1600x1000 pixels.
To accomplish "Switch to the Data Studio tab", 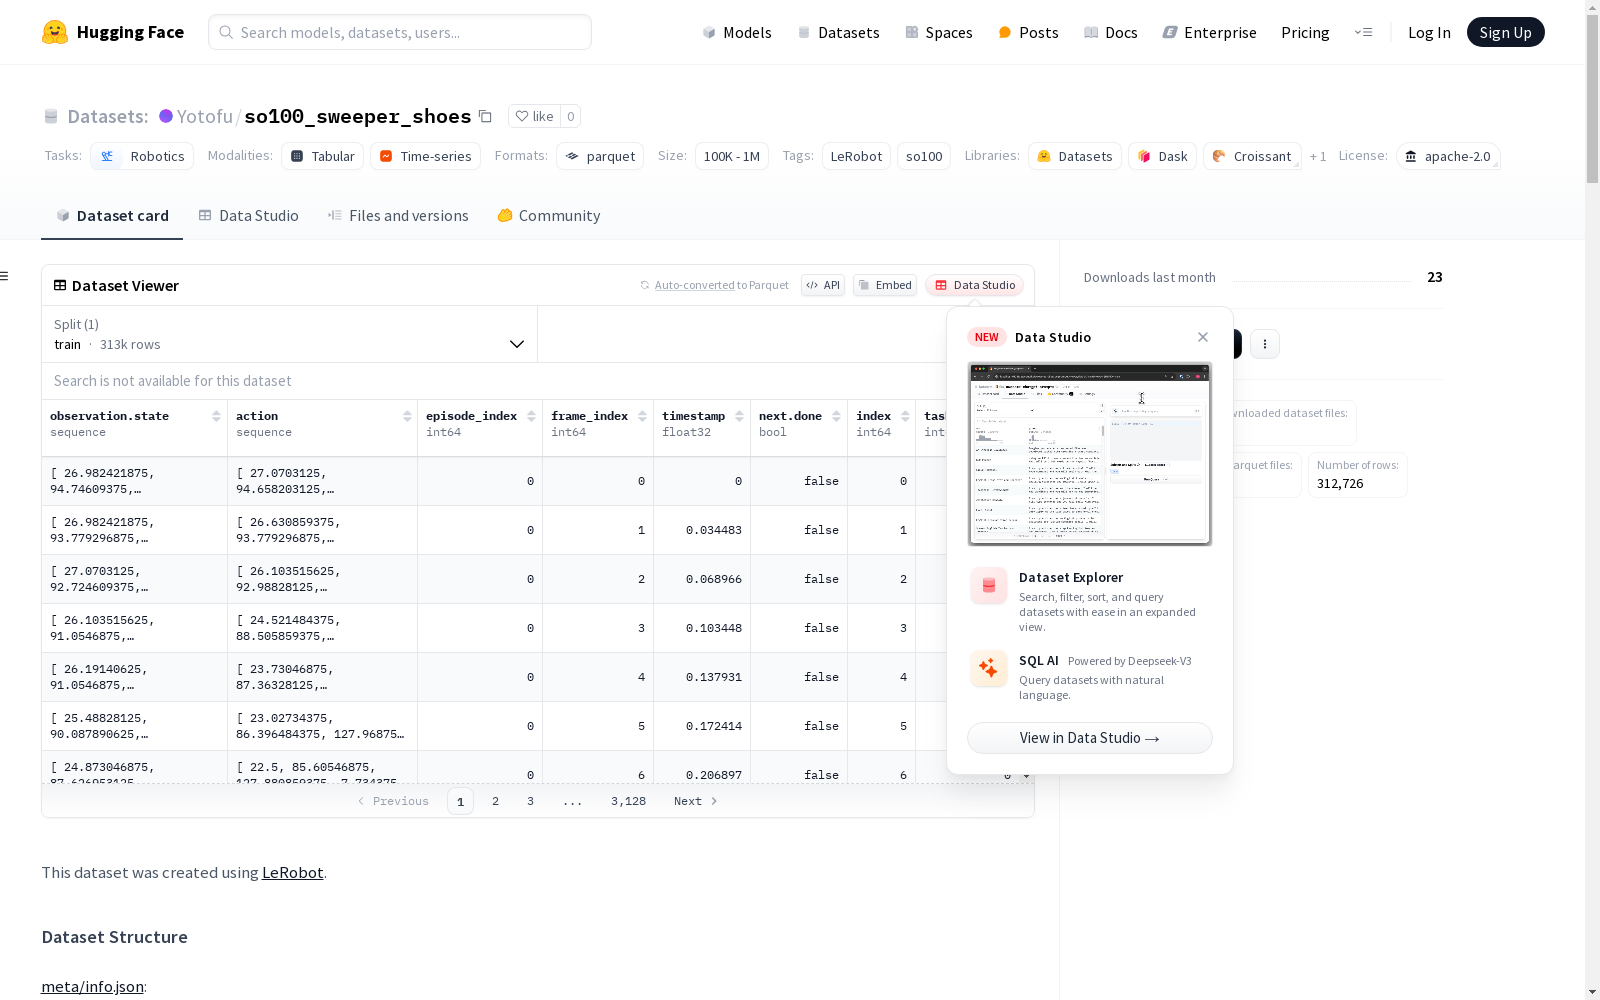I will tap(249, 216).
